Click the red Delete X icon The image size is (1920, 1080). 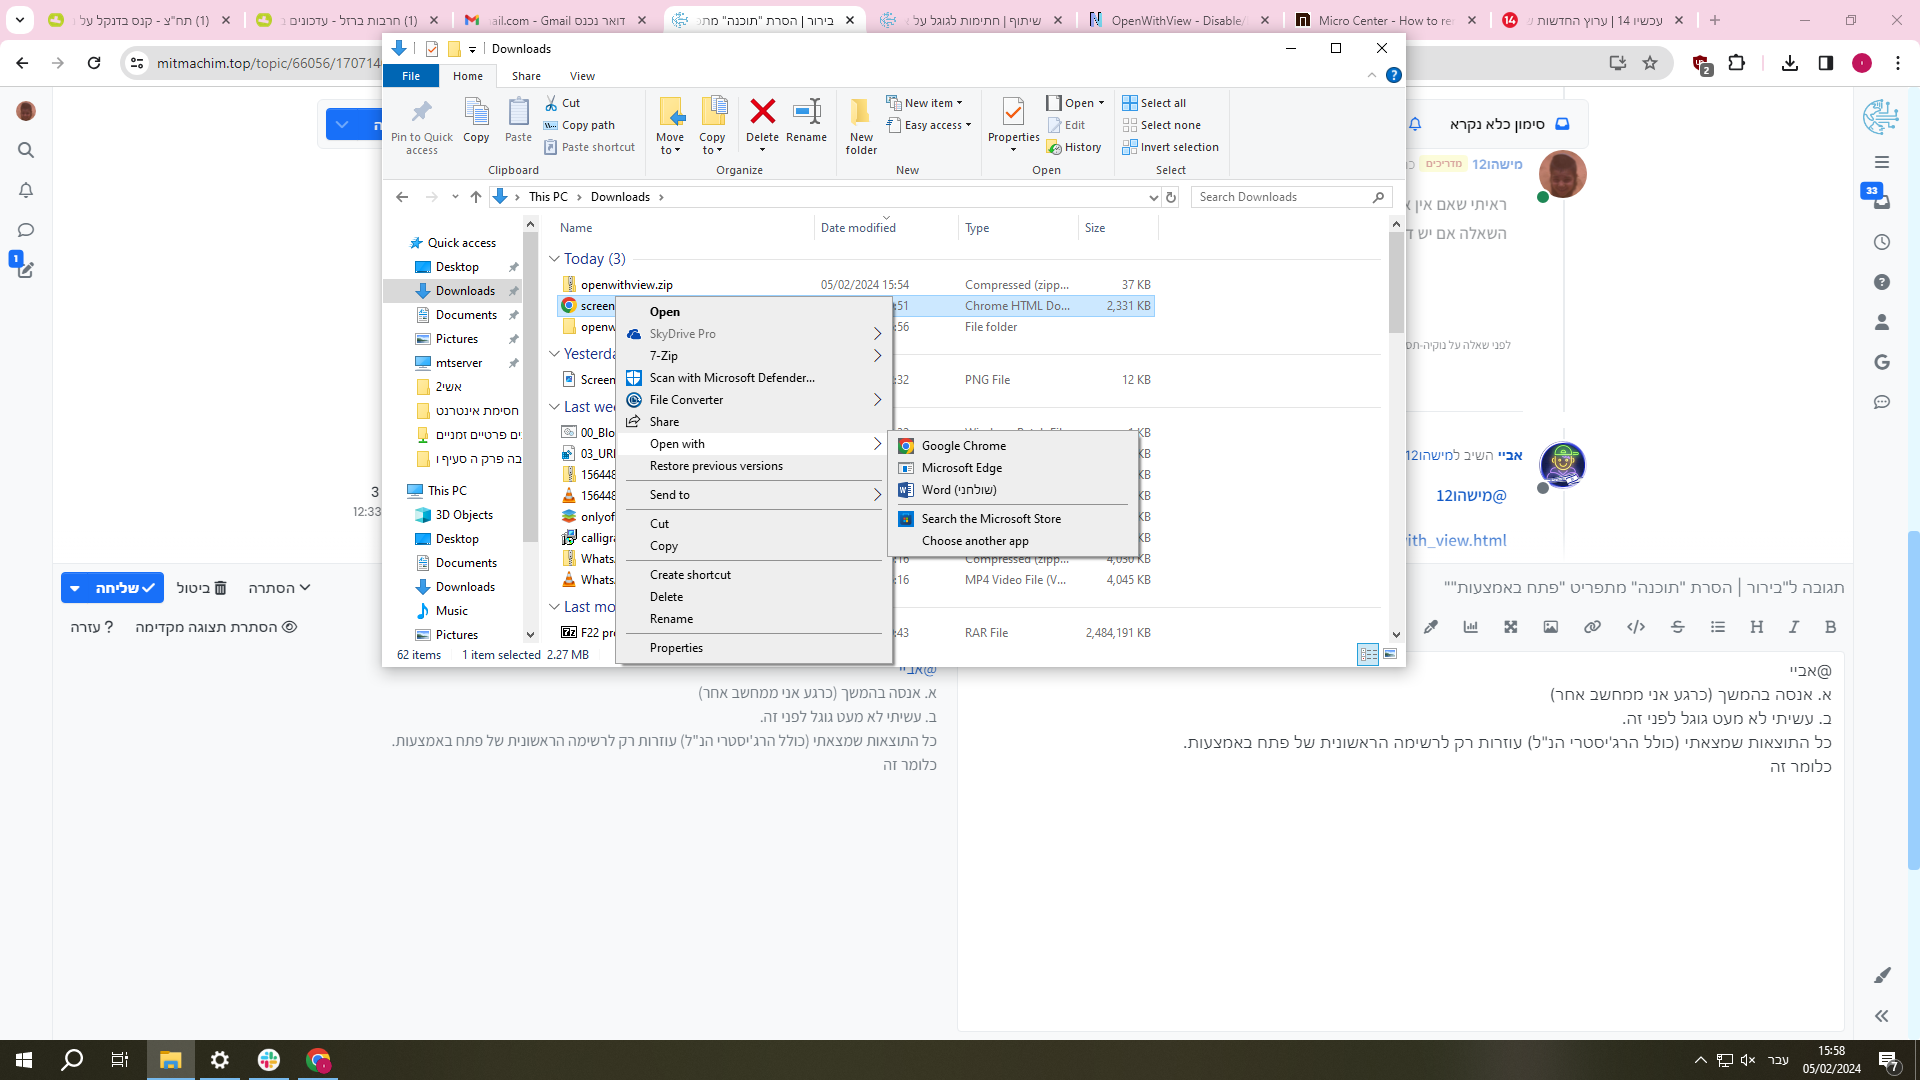click(x=762, y=112)
